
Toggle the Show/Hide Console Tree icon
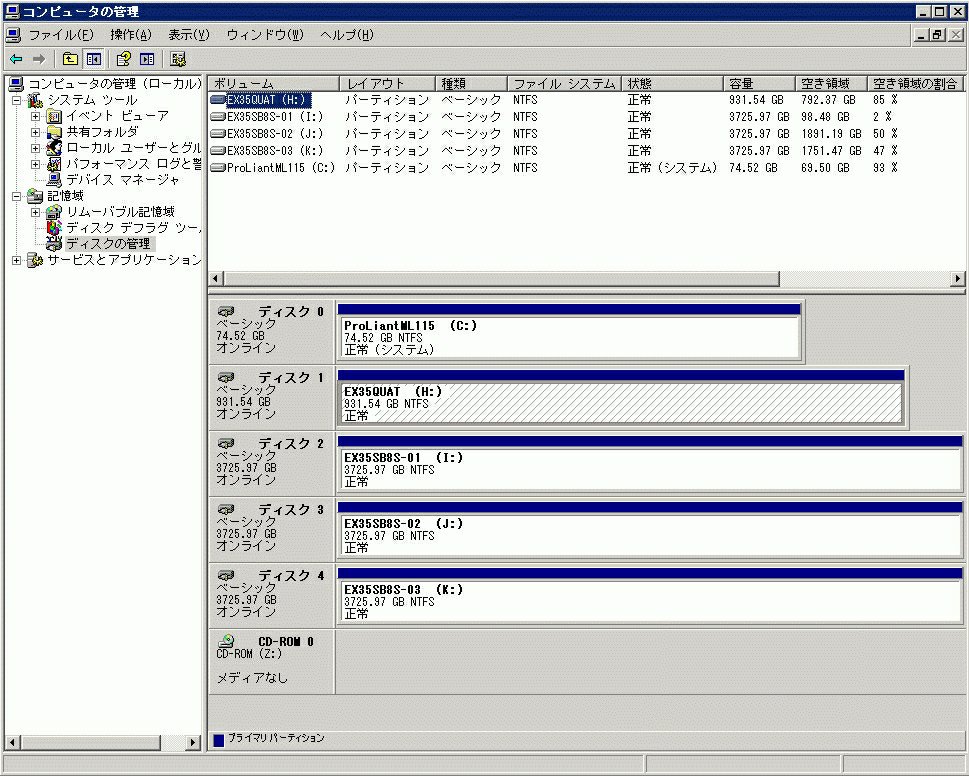[94, 59]
